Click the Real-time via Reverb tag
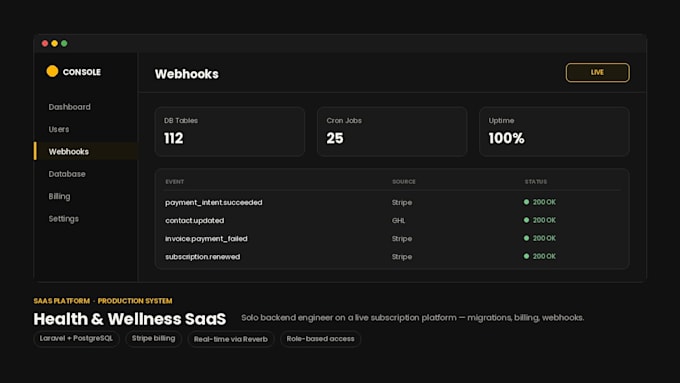Viewport: 680px width, 383px height. [x=231, y=339]
